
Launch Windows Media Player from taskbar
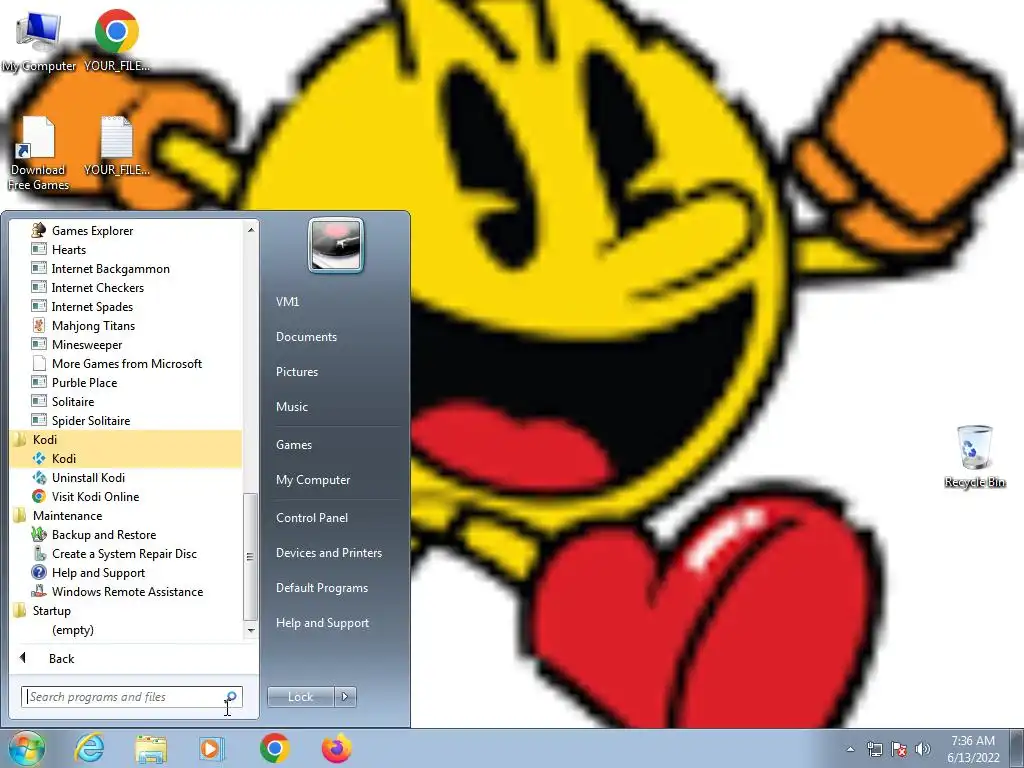pyautogui.click(x=212, y=748)
